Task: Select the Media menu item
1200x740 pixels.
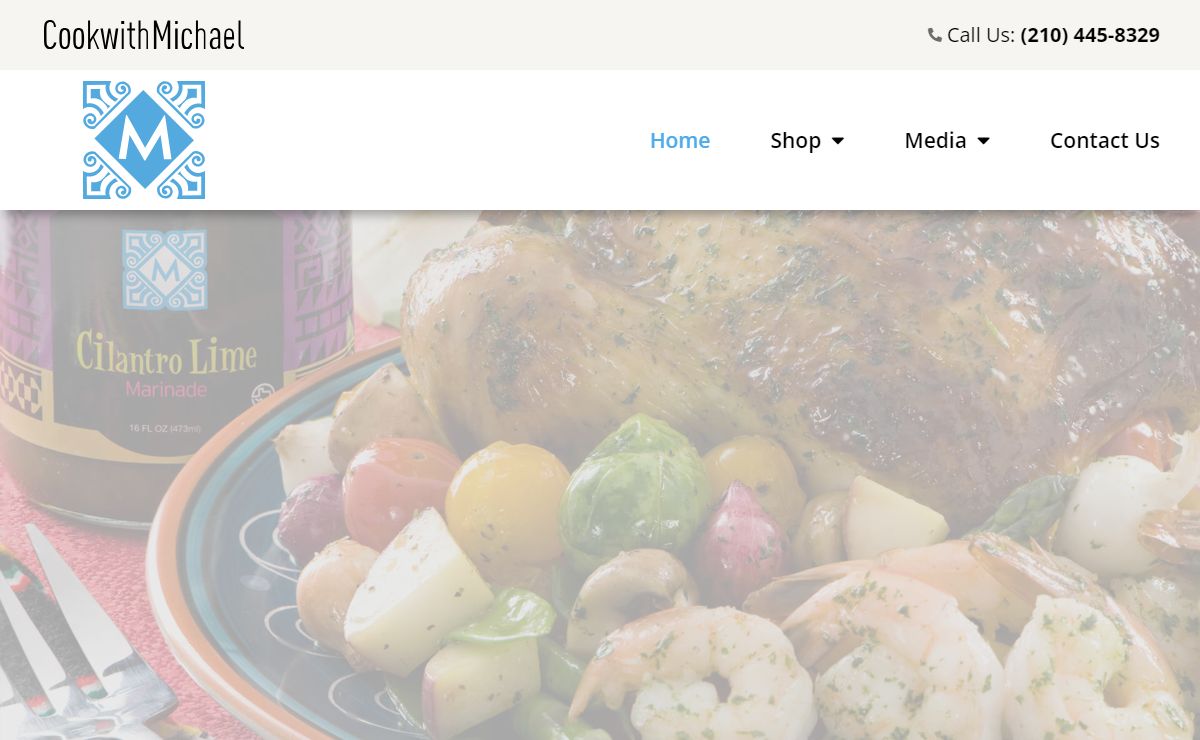Action: pos(935,140)
